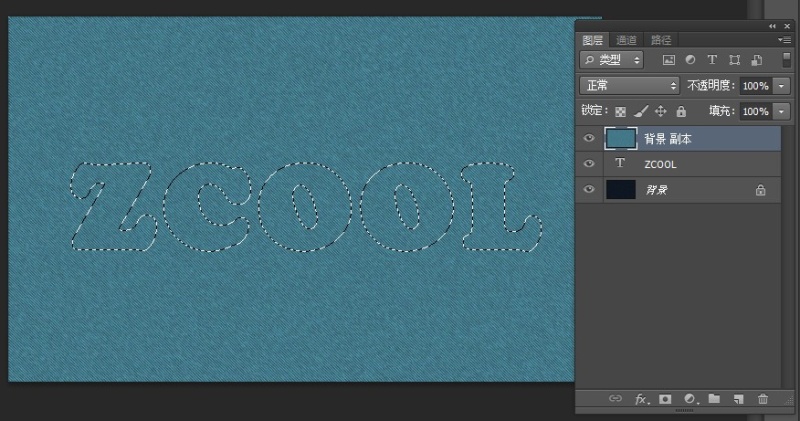Create a new layer group
Image resolution: width=800 pixels, height=421 pixels.
pyautogui.click(x=714, y=399)
